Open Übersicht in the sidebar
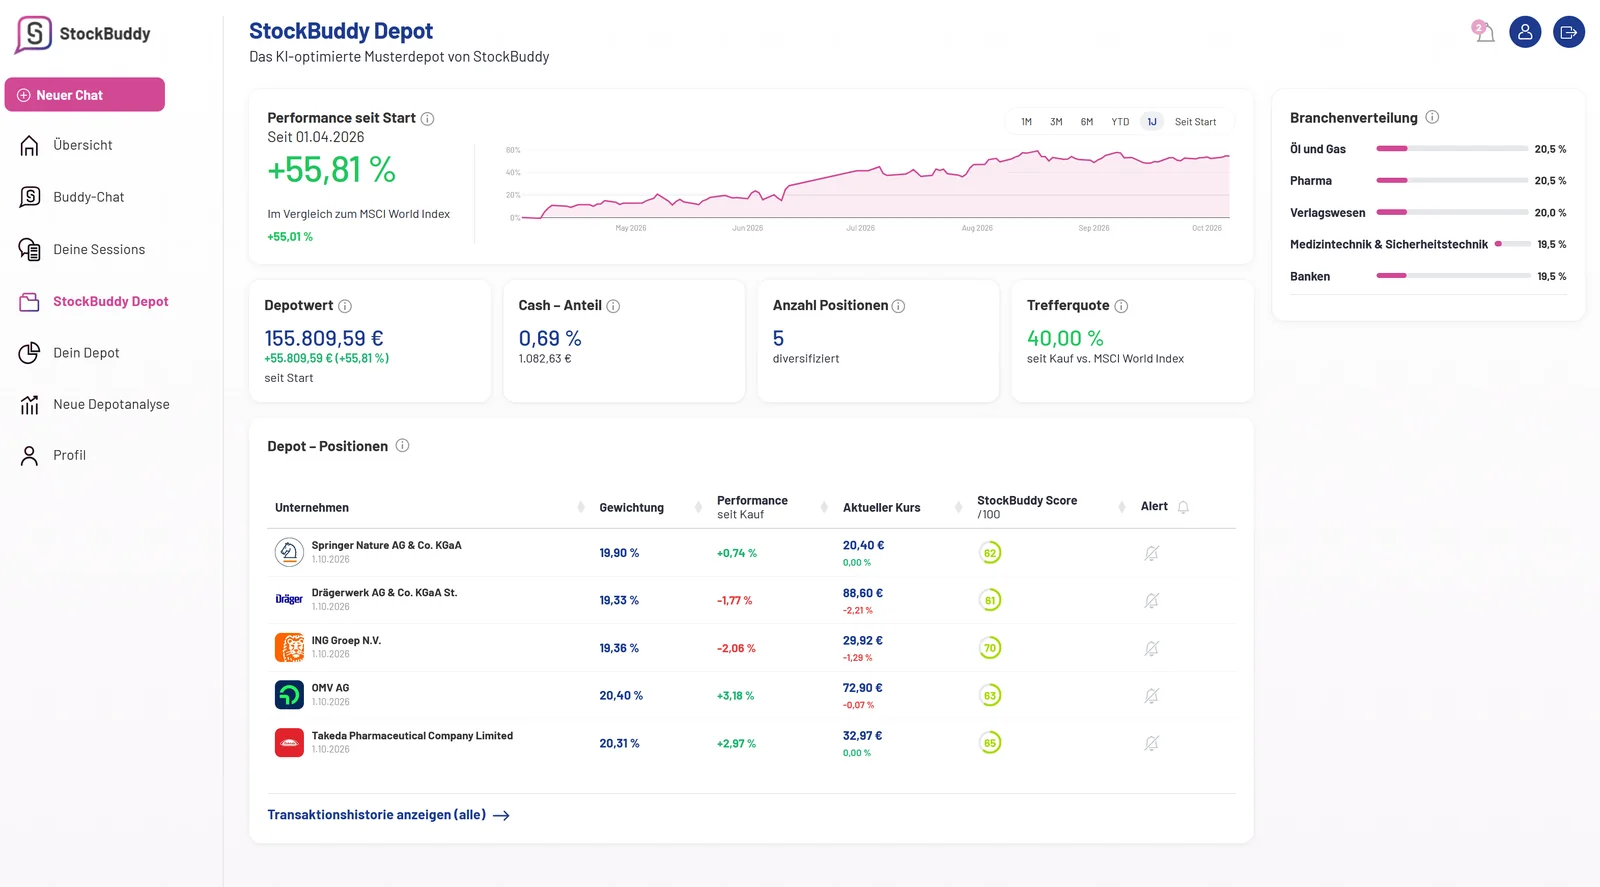 [x=83, y=145]
